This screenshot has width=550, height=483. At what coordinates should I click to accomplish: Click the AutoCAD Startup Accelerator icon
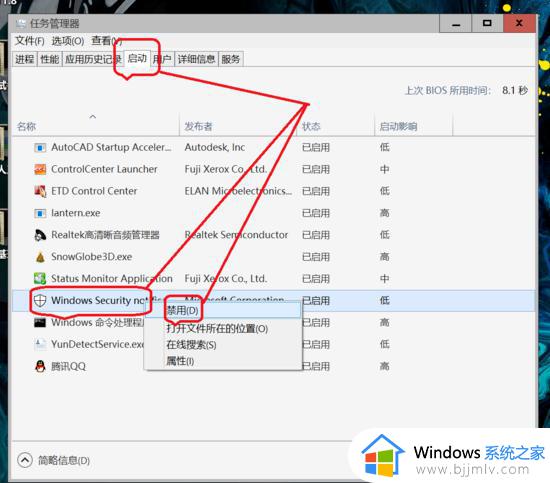pos(40,148)
